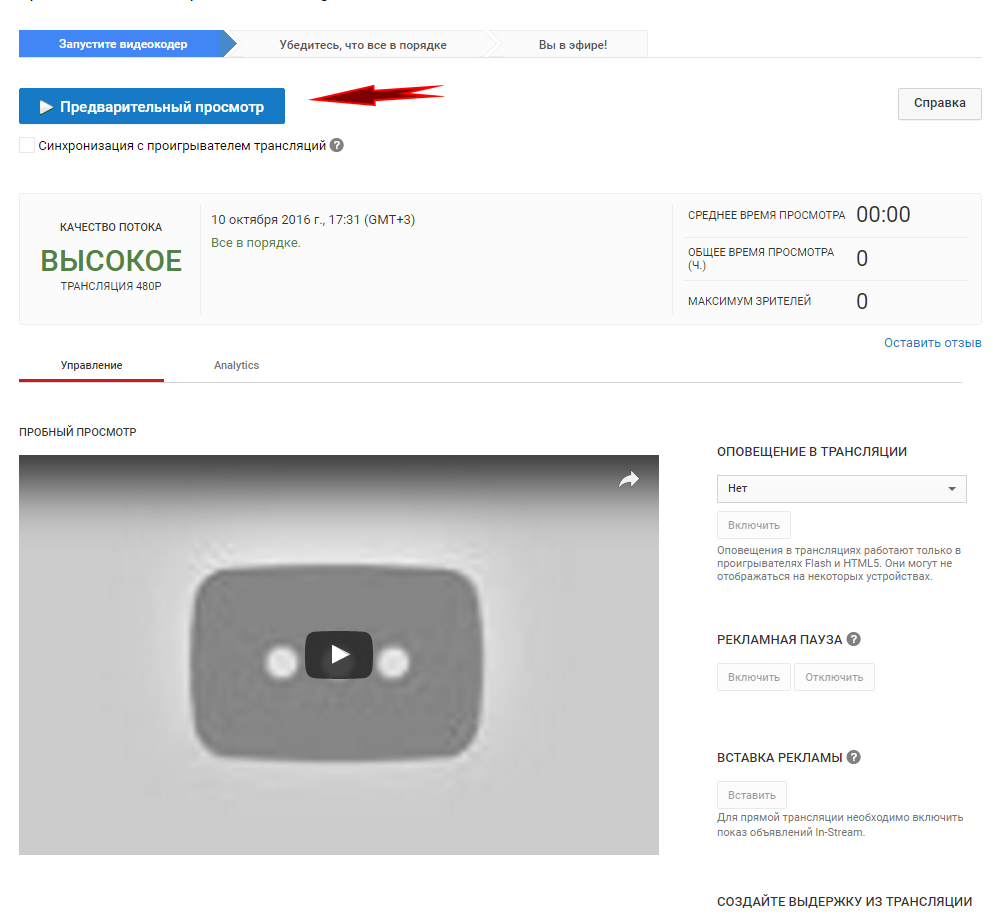Enable Синхронизация с проигрывателем трансляций checkbox
Viewport: 993px width, 924px height.
click(x=27, y=145)
